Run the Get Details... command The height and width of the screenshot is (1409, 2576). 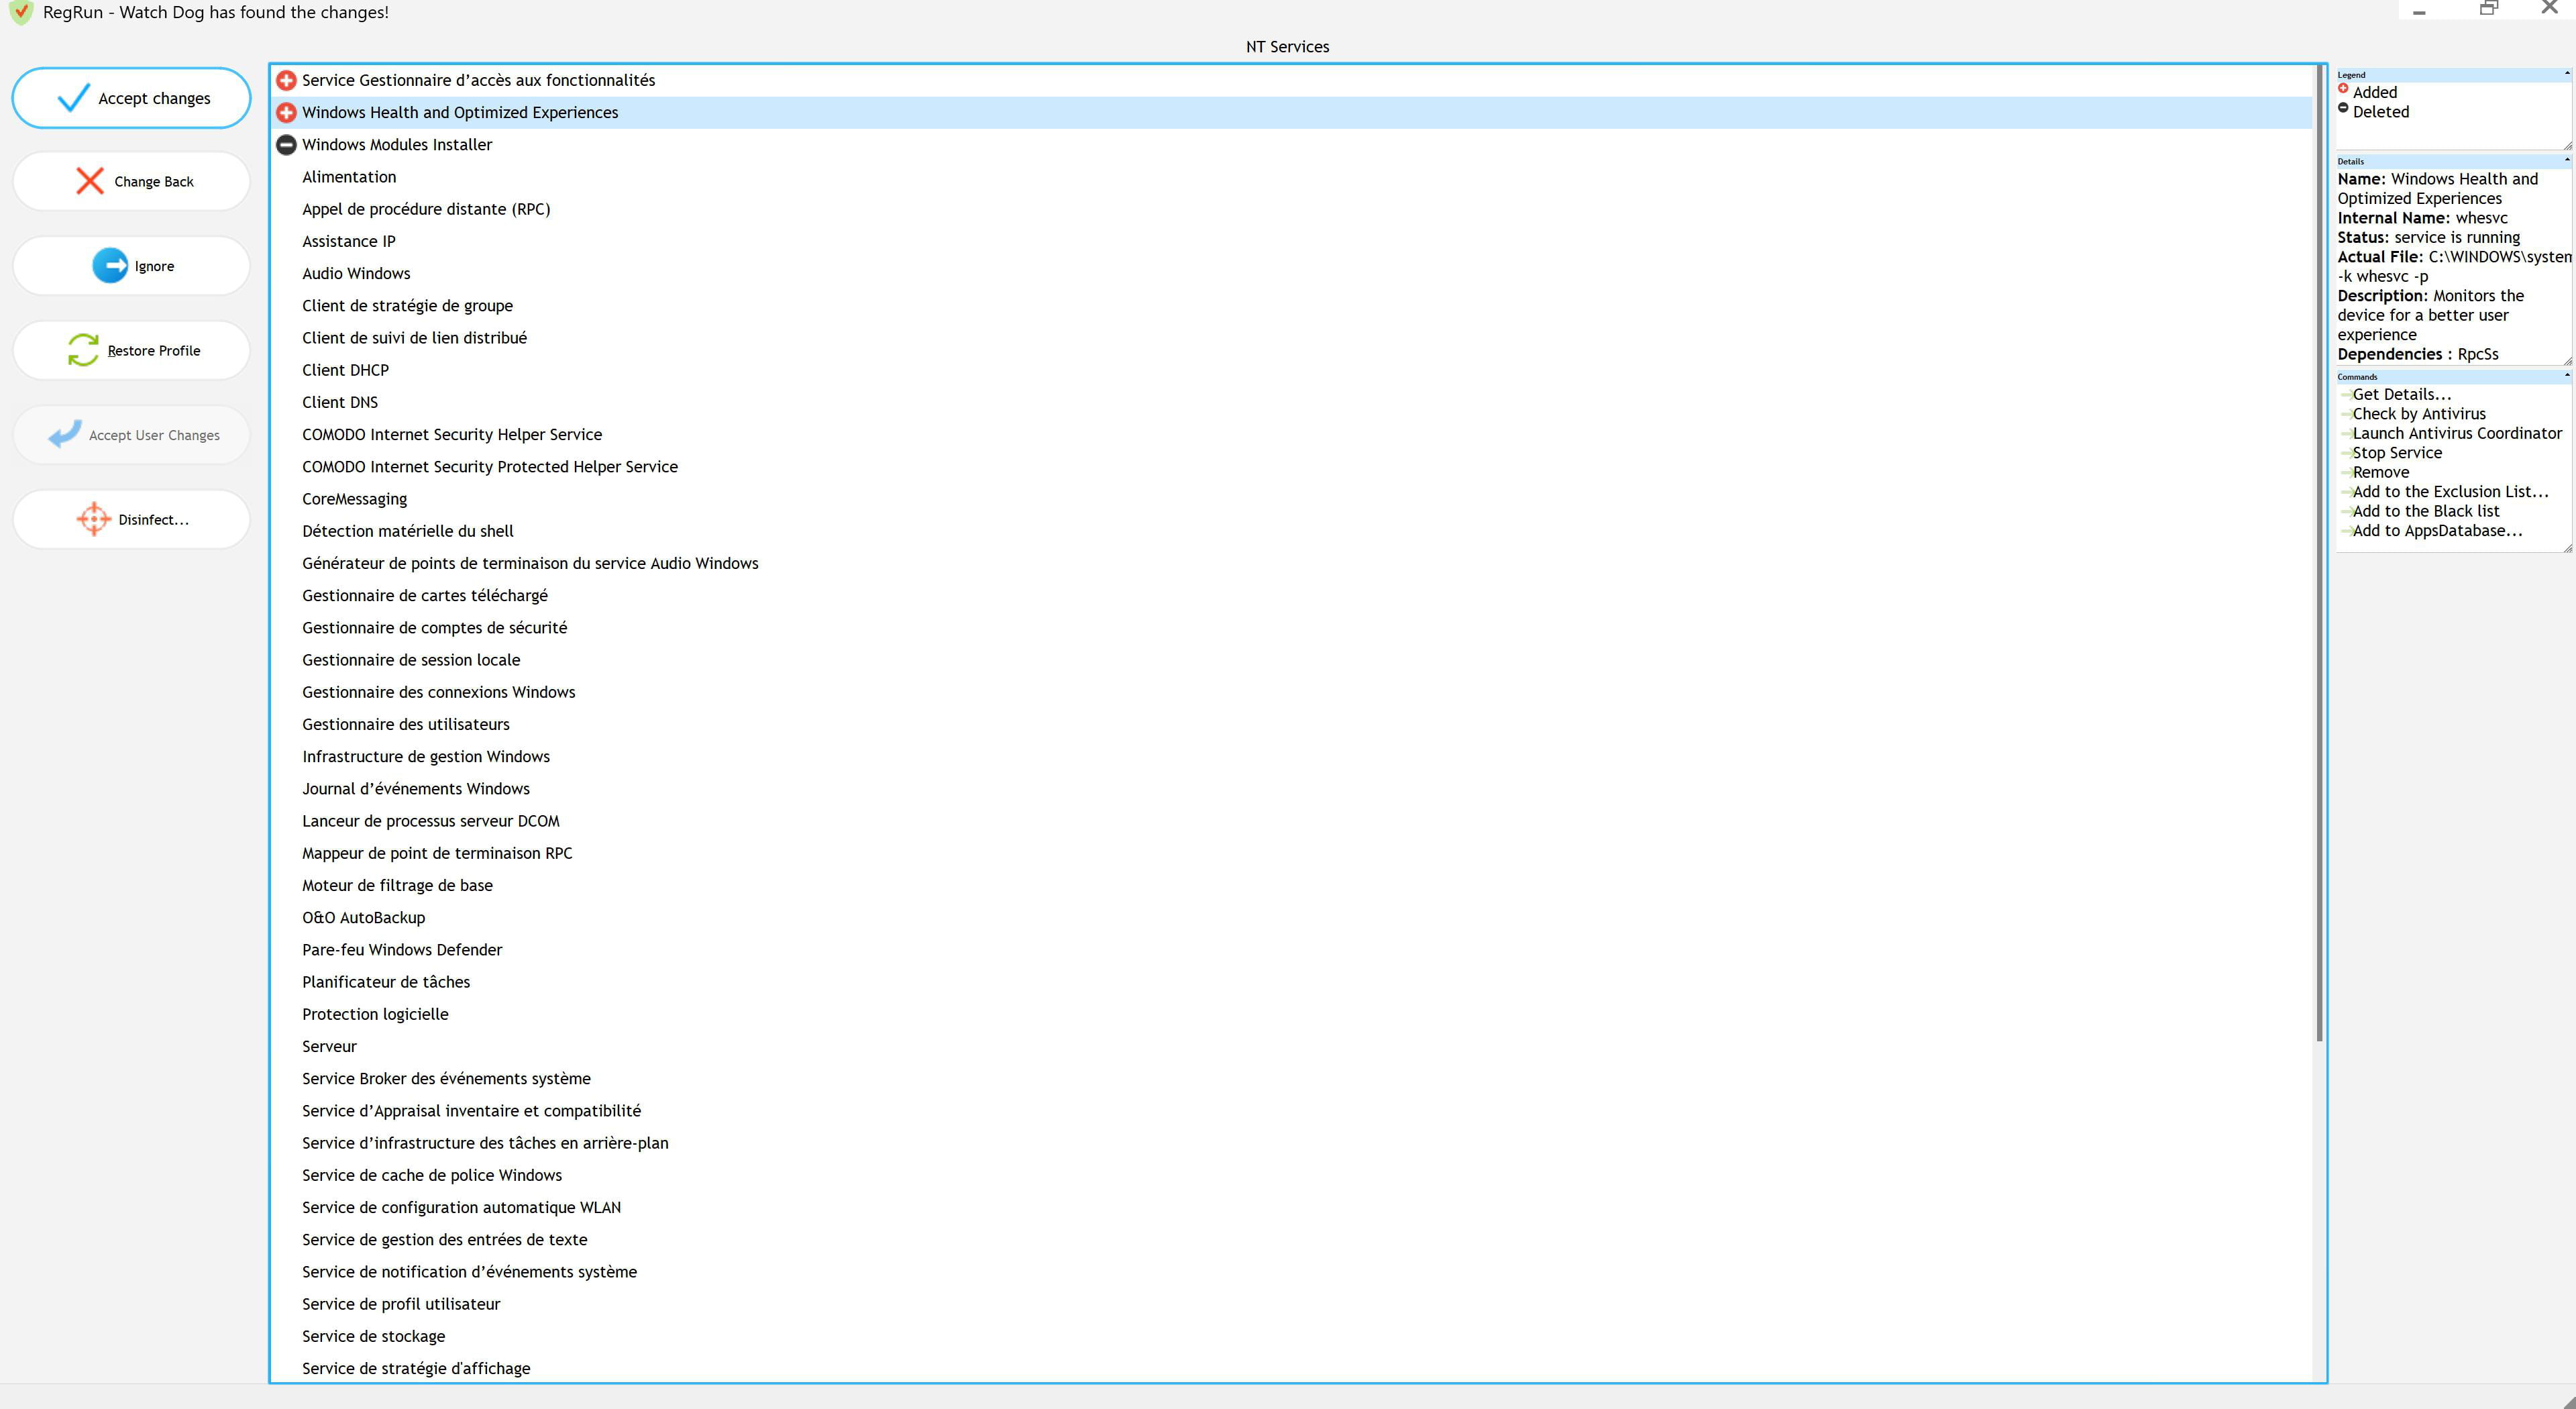coord(2401,394)
